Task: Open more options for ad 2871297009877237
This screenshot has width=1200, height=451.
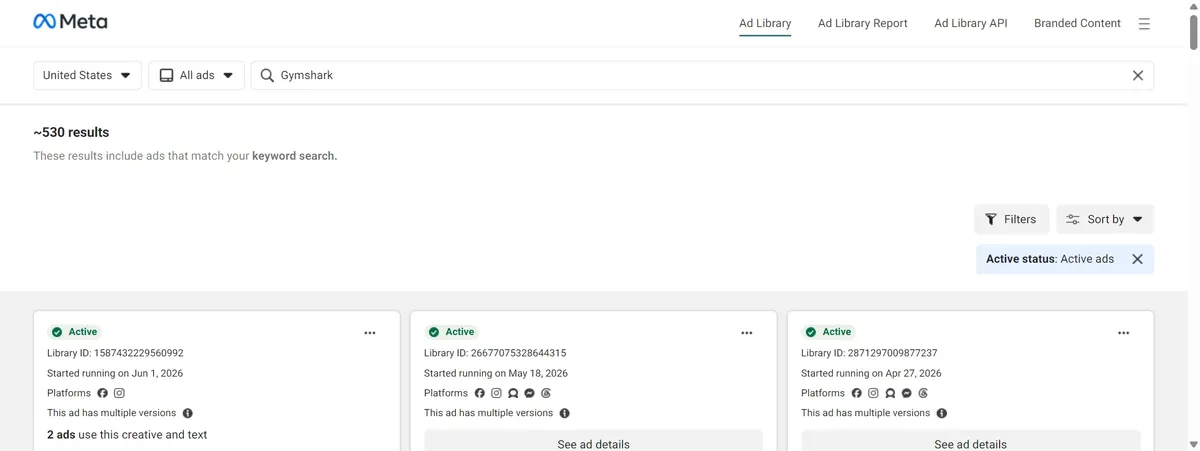Action: [1124, 333]
